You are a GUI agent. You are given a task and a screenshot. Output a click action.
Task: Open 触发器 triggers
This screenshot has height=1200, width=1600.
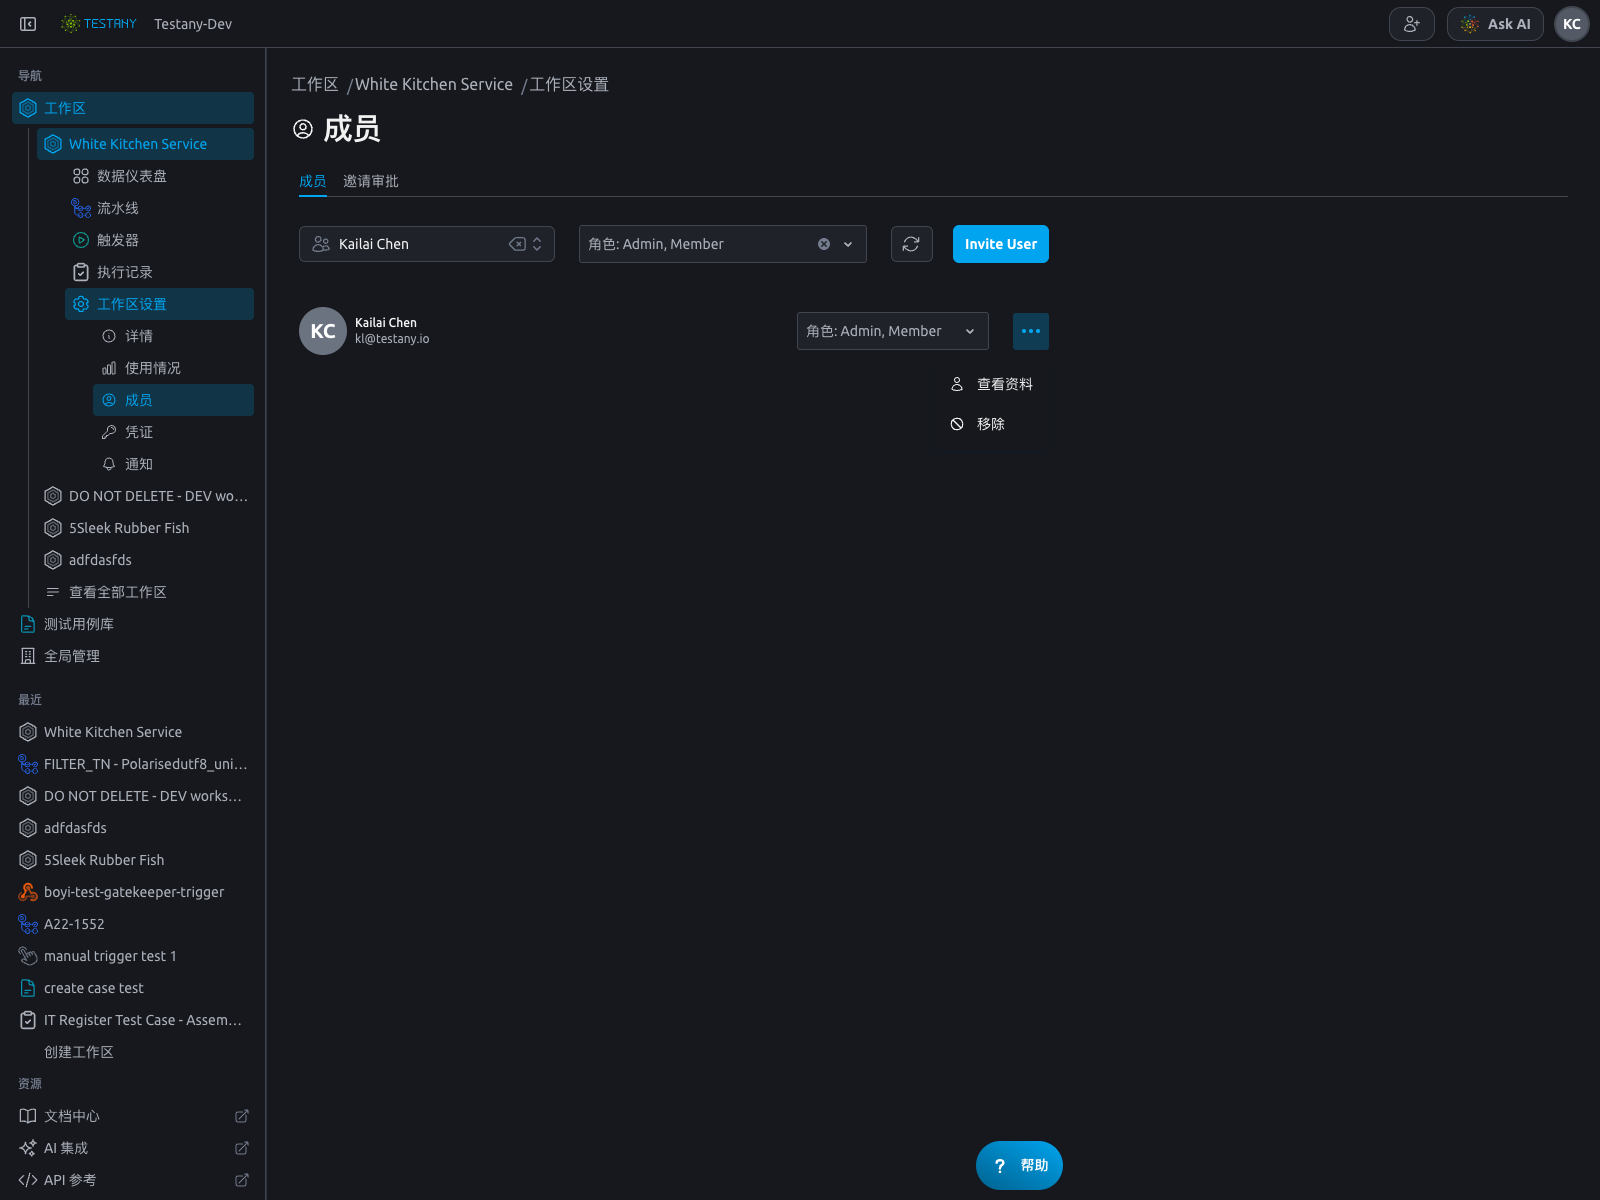point(159,240)
